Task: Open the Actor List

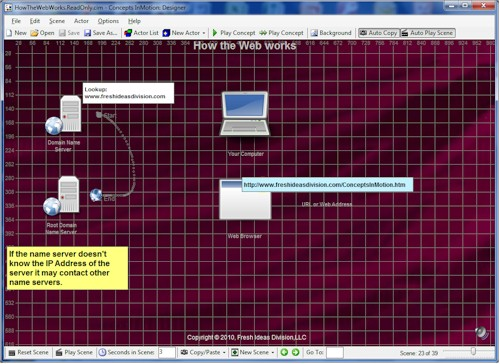Action: click(141, 33)
